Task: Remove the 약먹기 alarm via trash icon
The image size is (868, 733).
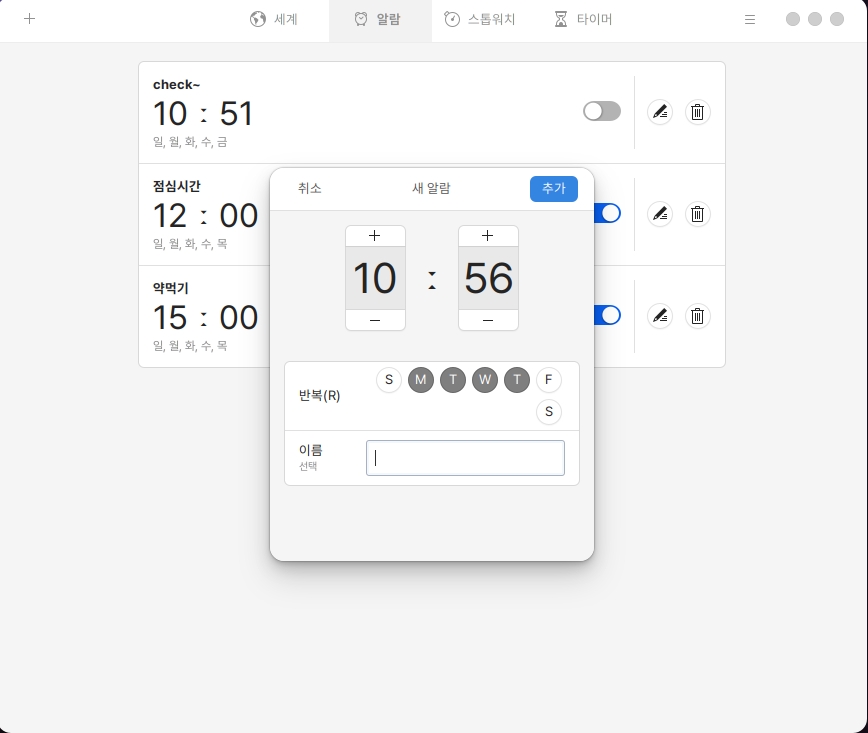Action: (x=698, y=316)
